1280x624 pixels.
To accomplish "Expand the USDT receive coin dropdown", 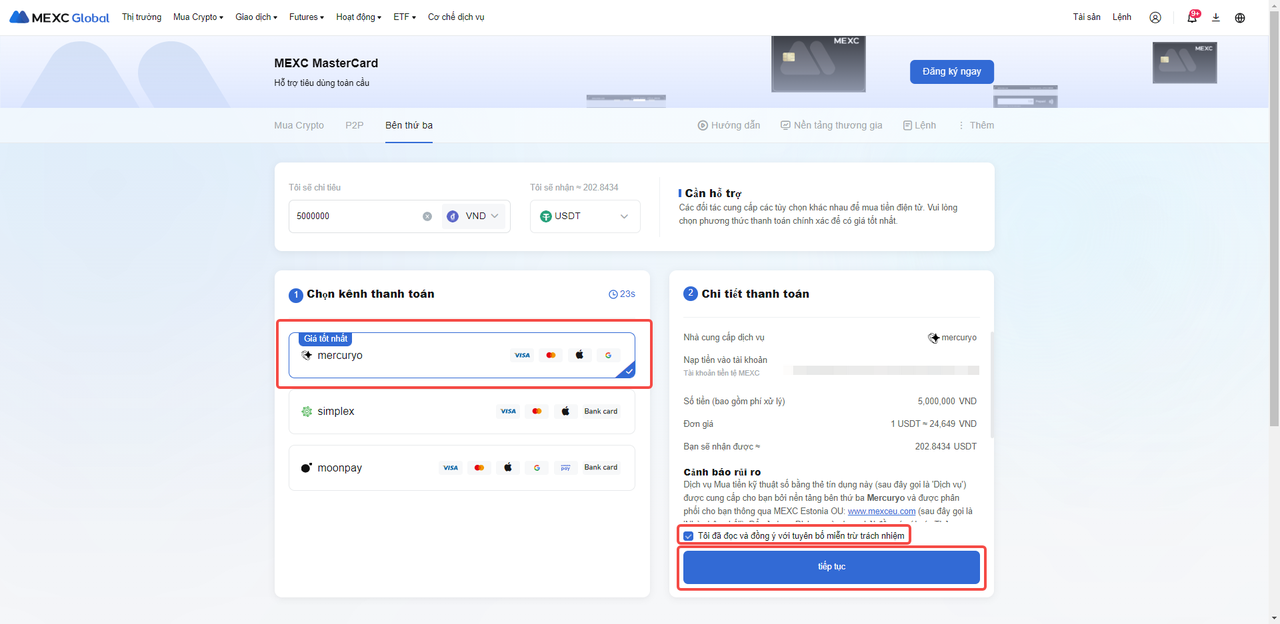I will (585, 216).
